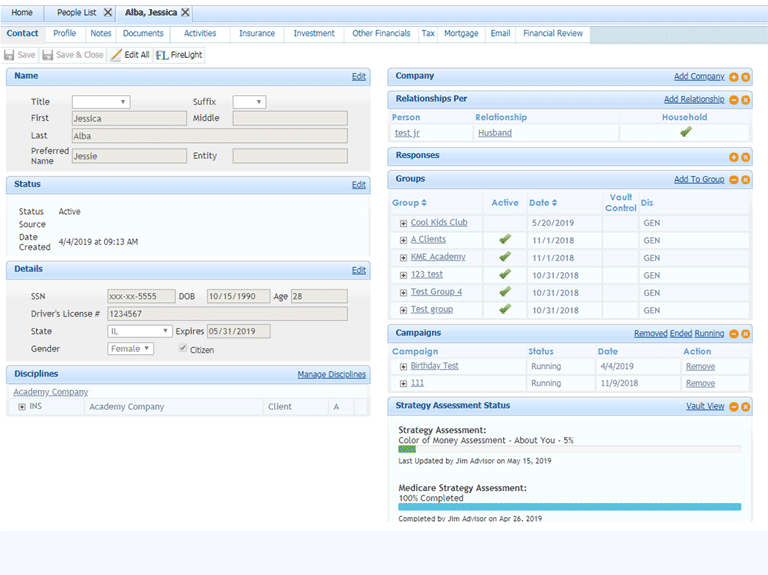
Task: Click the Add Relationship link
Action: pos(694,100)
